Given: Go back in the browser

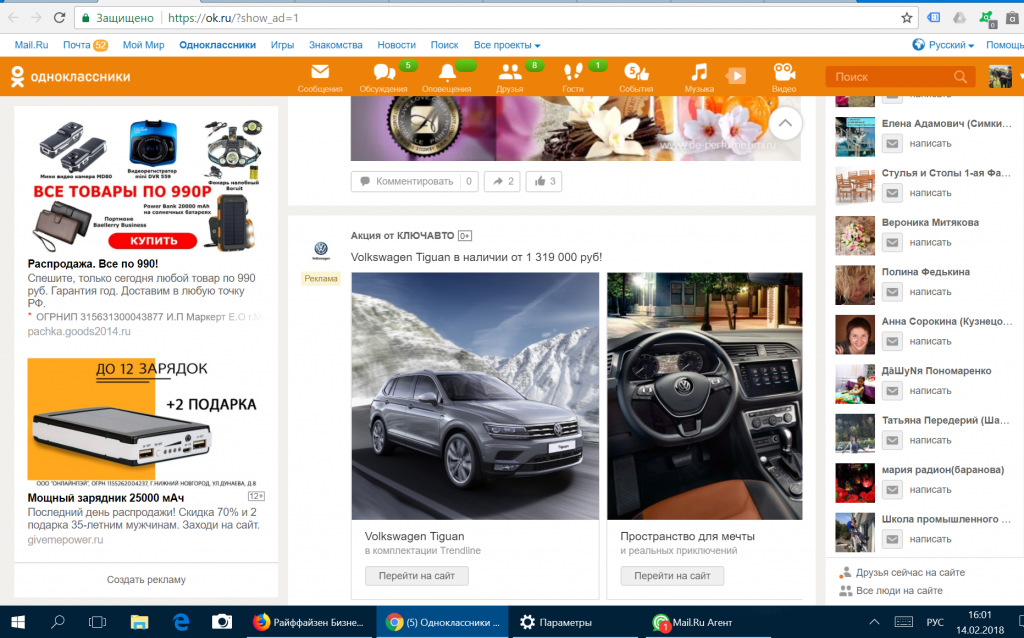Looking at the screenshot, I should coord(13,18).
